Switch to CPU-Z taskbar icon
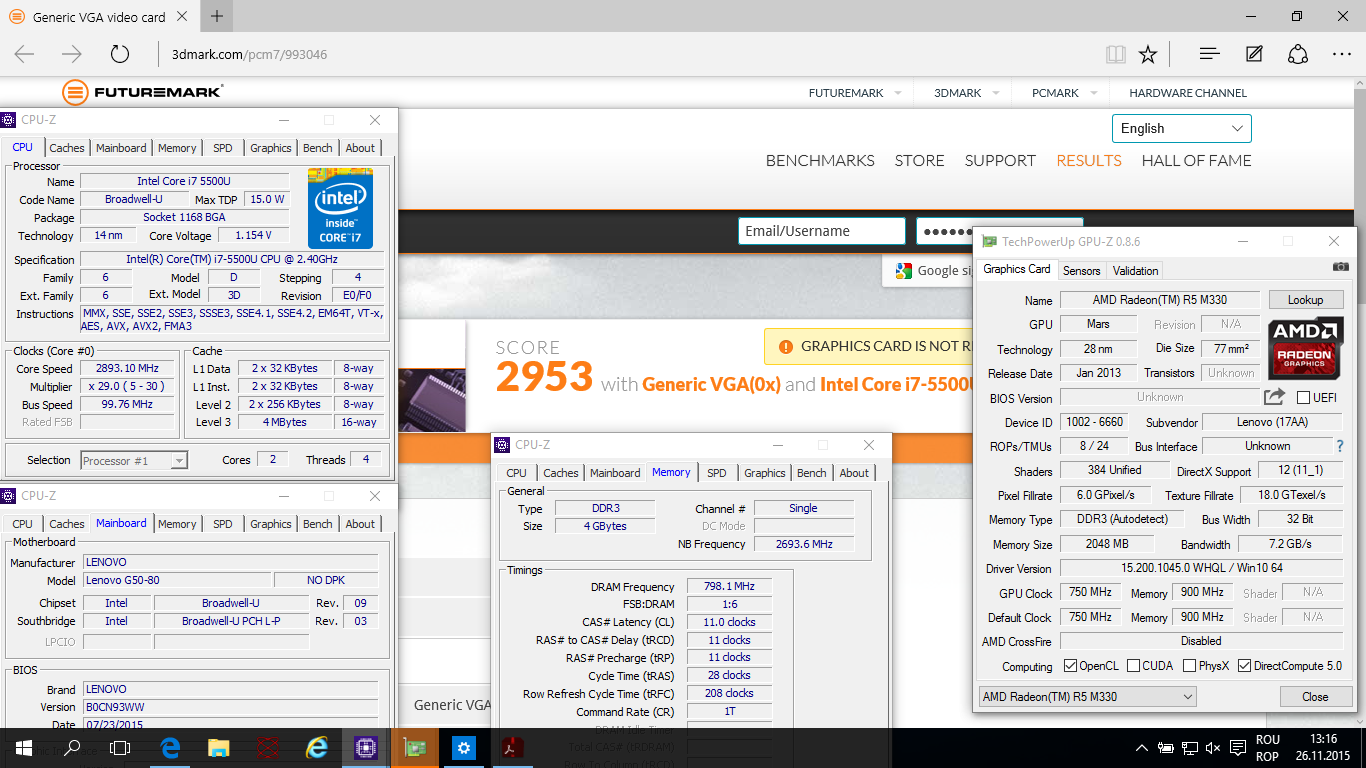1366x768 pixels. click(x=365, y=747)
